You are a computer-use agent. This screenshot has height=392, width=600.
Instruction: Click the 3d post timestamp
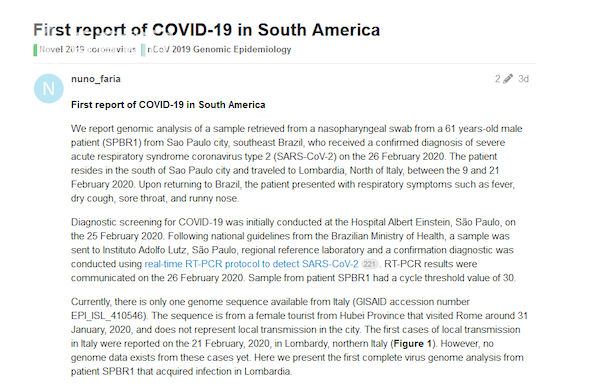coord(523,79)
